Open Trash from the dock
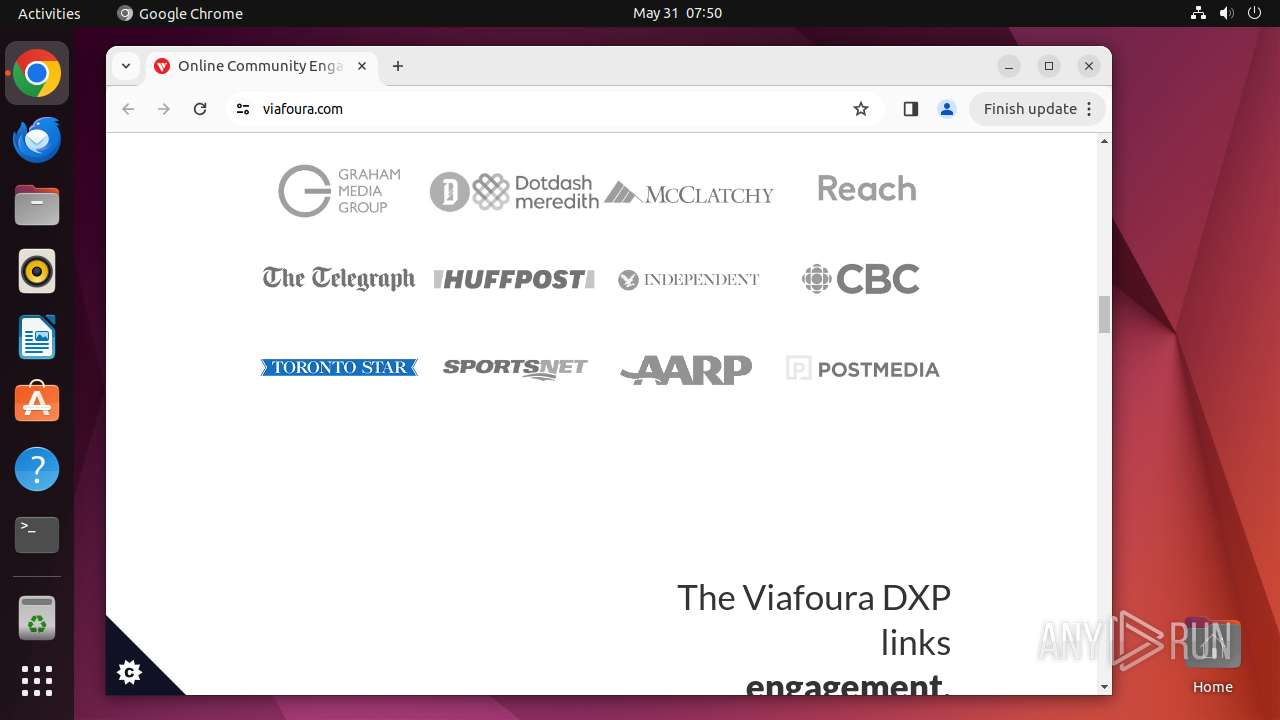 [x=37, y=618]
